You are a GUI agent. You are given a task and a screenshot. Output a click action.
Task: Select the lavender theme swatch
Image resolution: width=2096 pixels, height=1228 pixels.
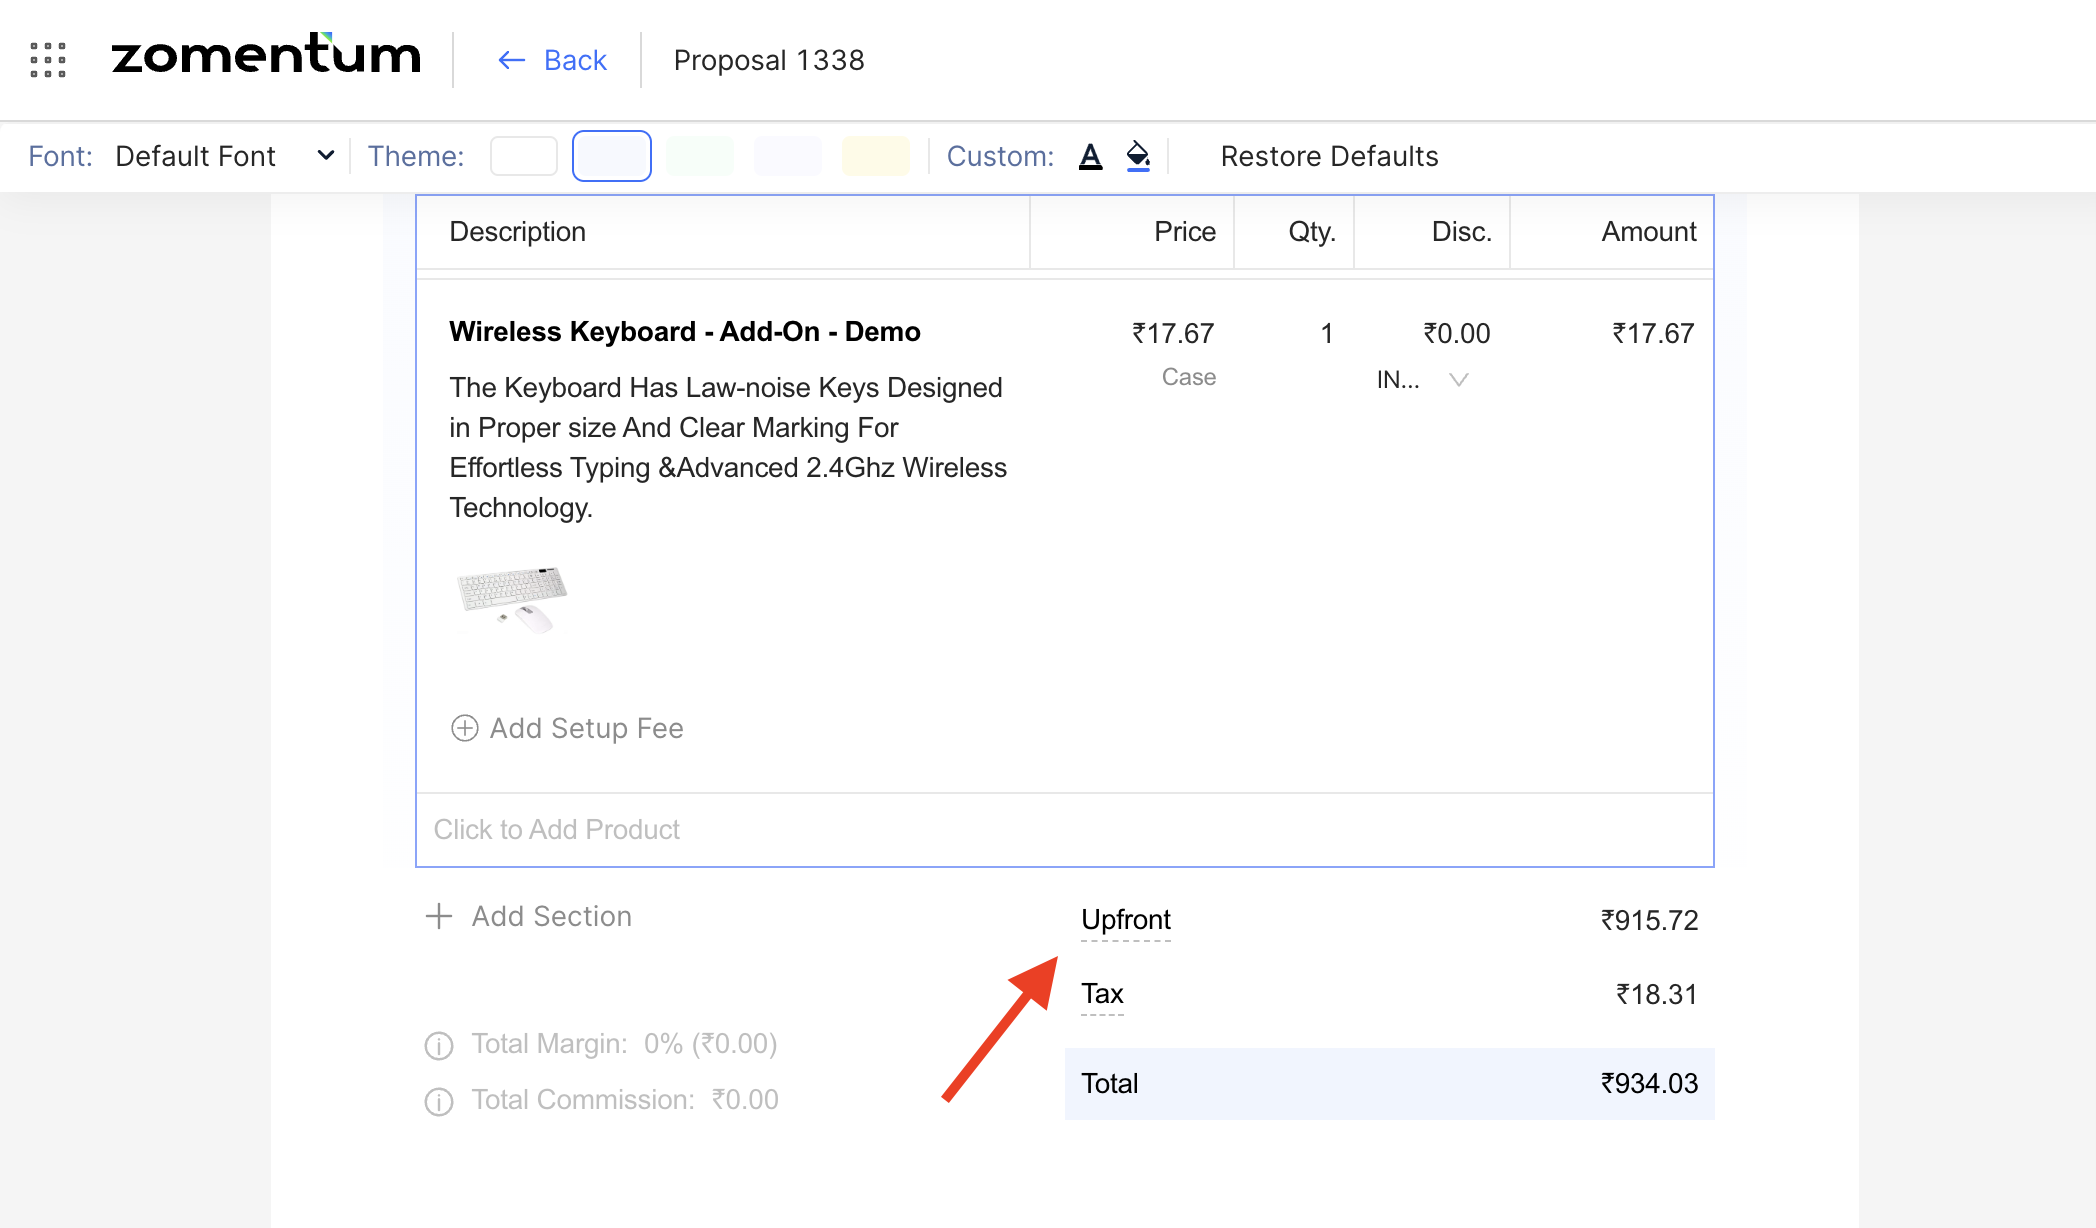click(787, 156)
